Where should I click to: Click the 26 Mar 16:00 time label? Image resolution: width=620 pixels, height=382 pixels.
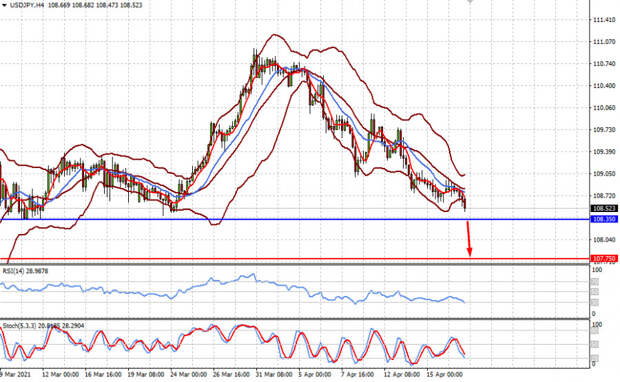pos(231,374)
